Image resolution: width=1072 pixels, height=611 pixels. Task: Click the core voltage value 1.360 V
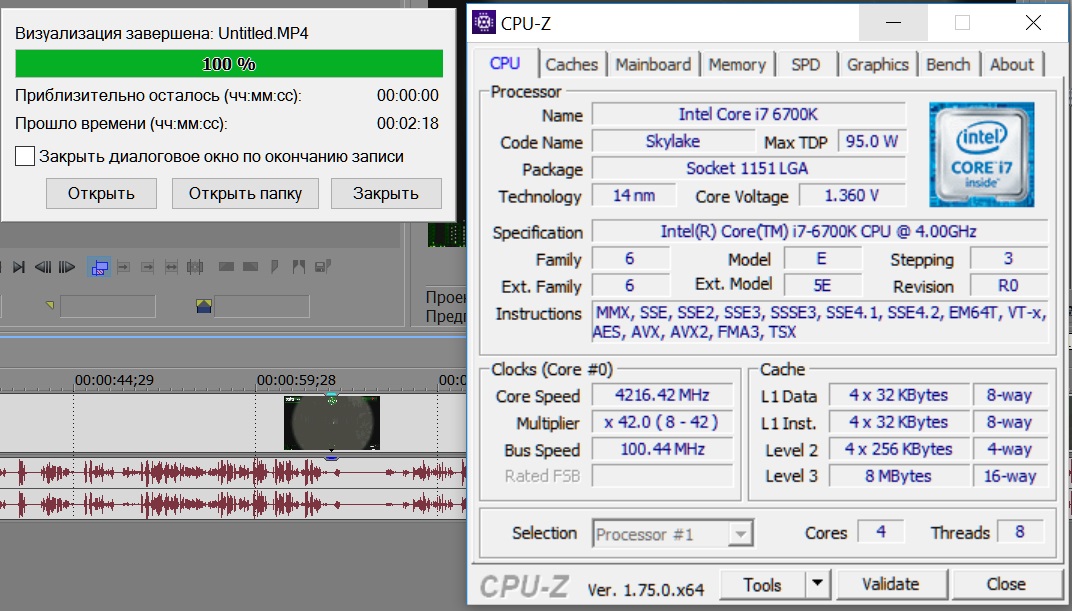click(852, 195)
